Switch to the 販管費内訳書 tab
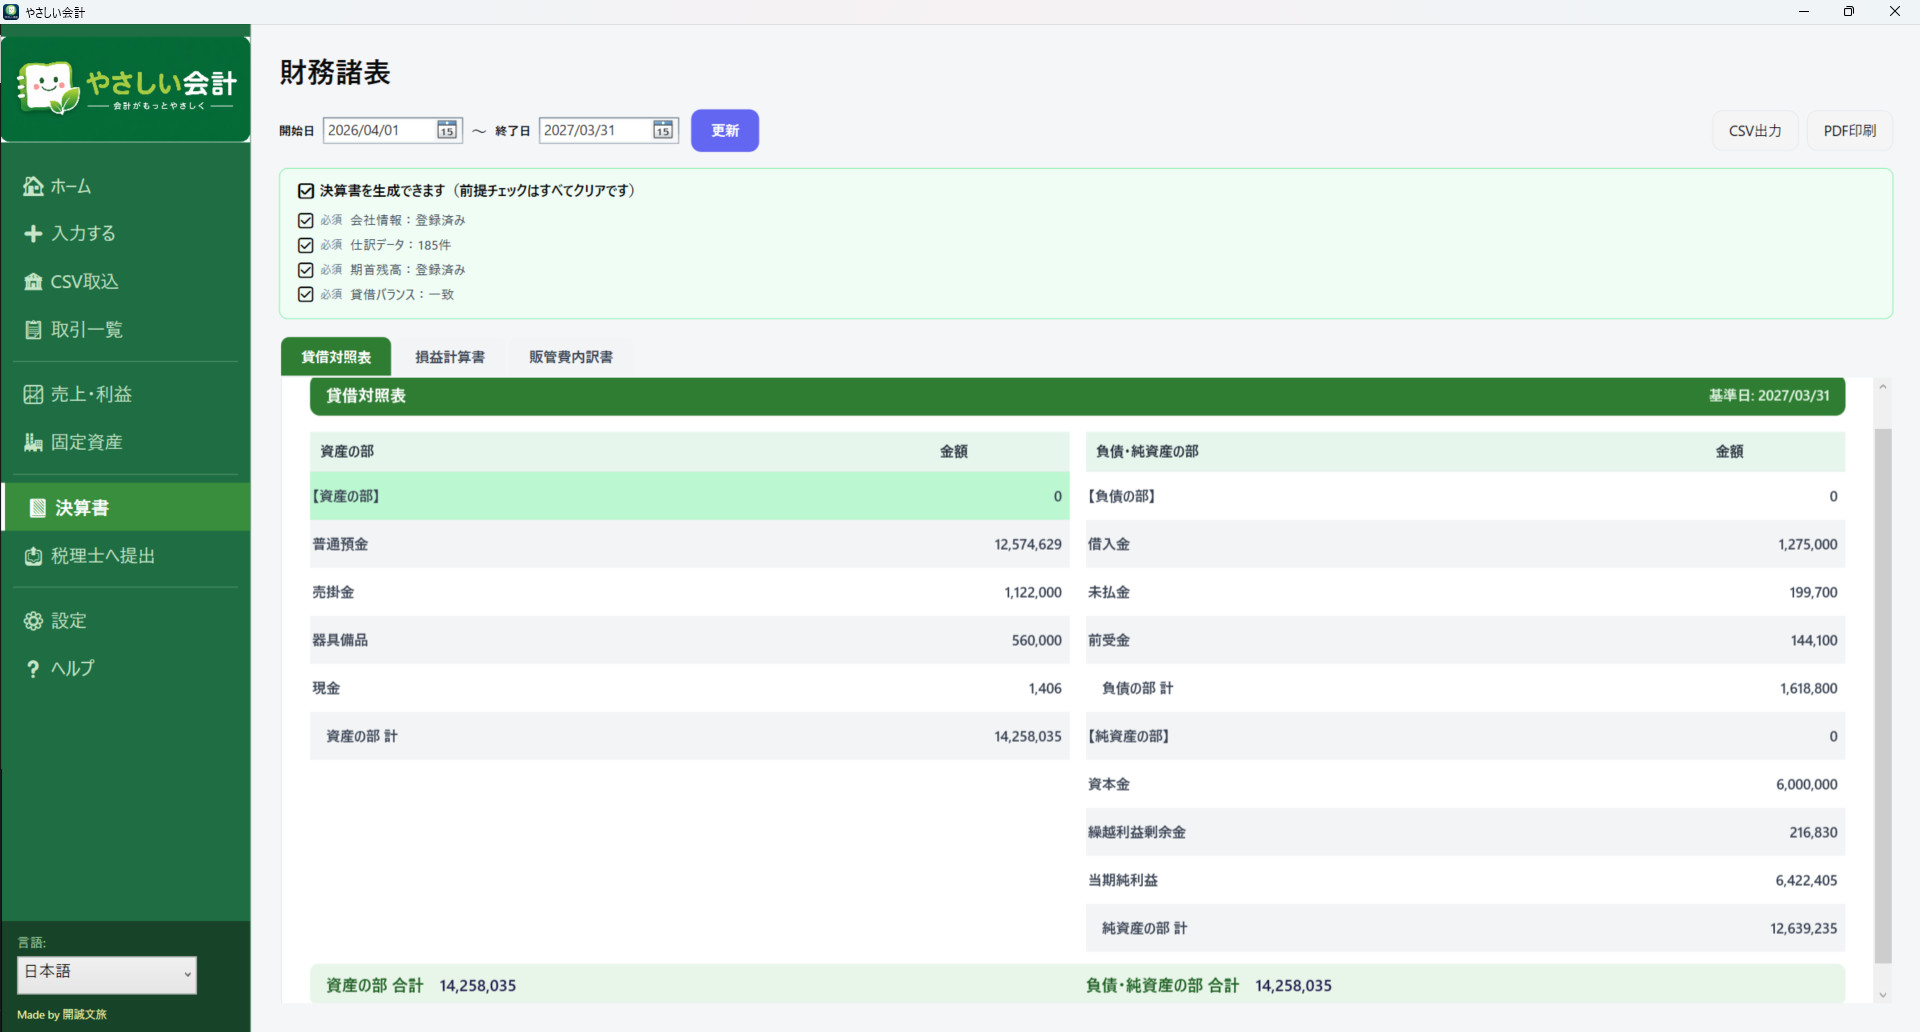This screenshot has height=1032, width=1920. click(571, 357)
